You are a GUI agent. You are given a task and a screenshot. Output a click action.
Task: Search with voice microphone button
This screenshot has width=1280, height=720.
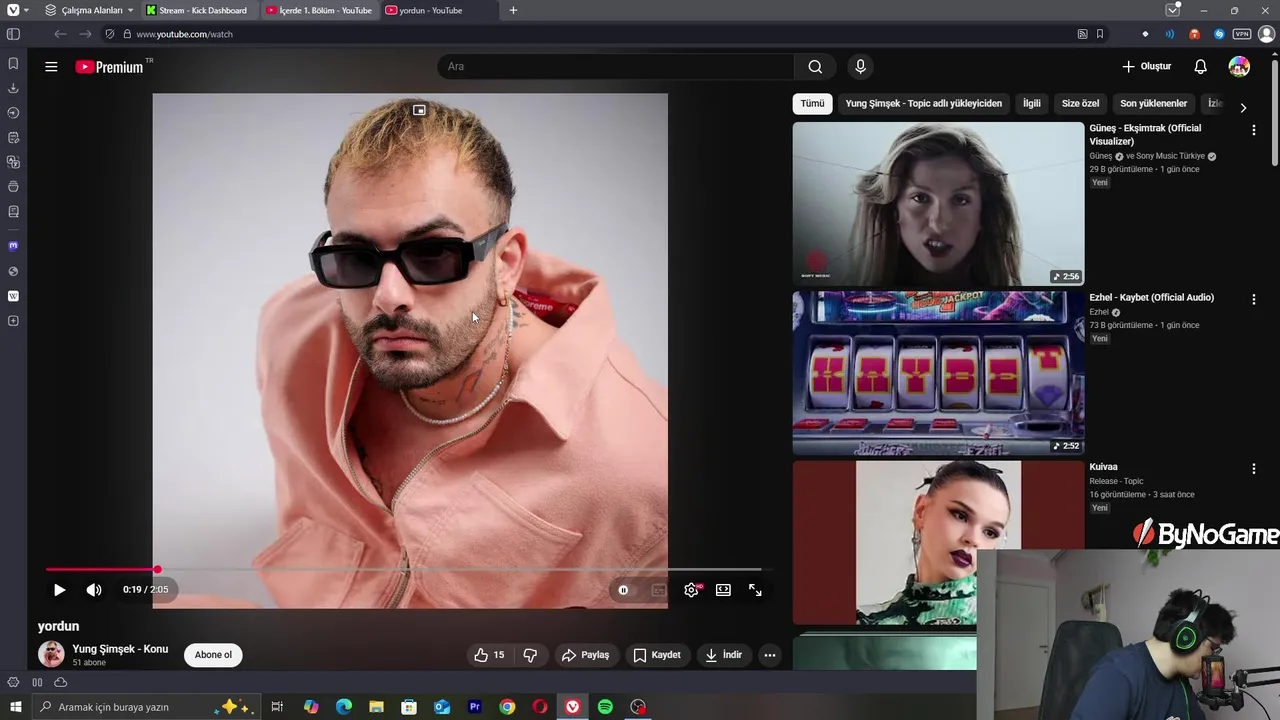tap(860, 67)
